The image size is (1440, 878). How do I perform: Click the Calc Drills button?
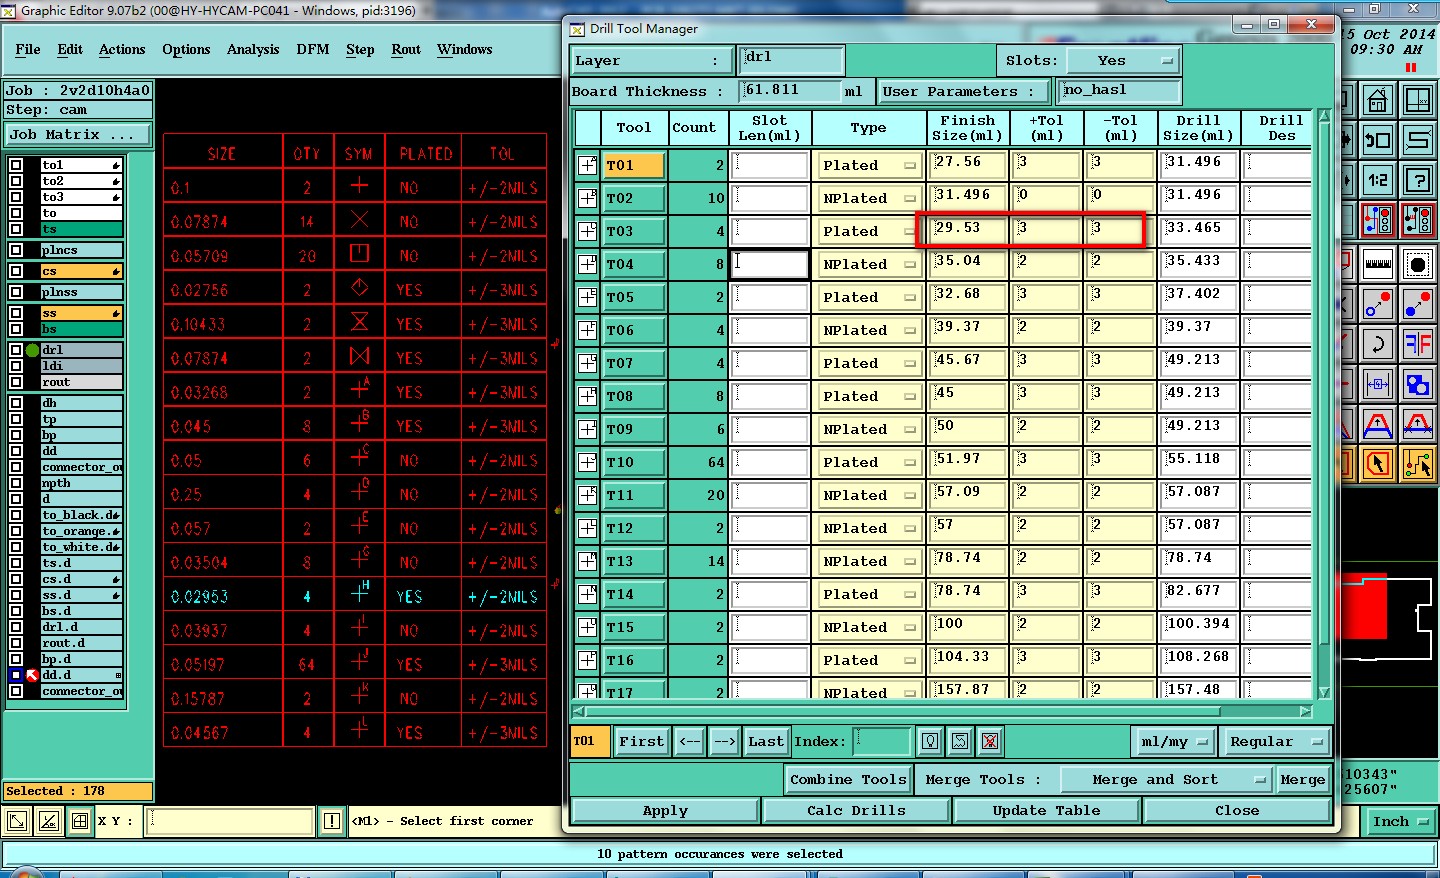(856, 810)
